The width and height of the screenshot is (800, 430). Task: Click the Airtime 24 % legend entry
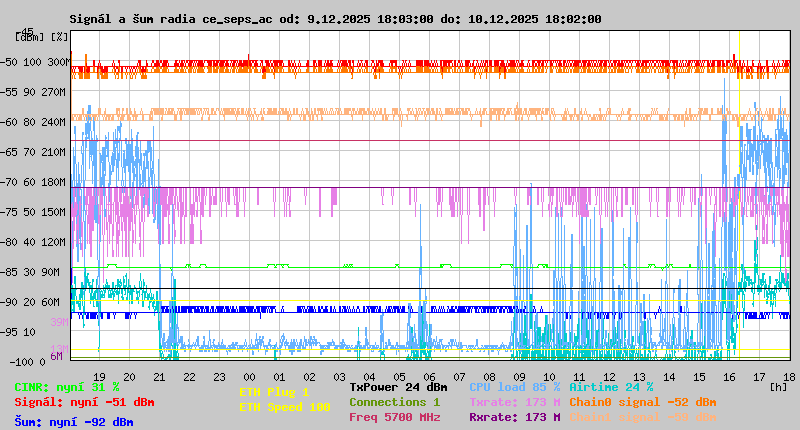click(x=611, y=387)
